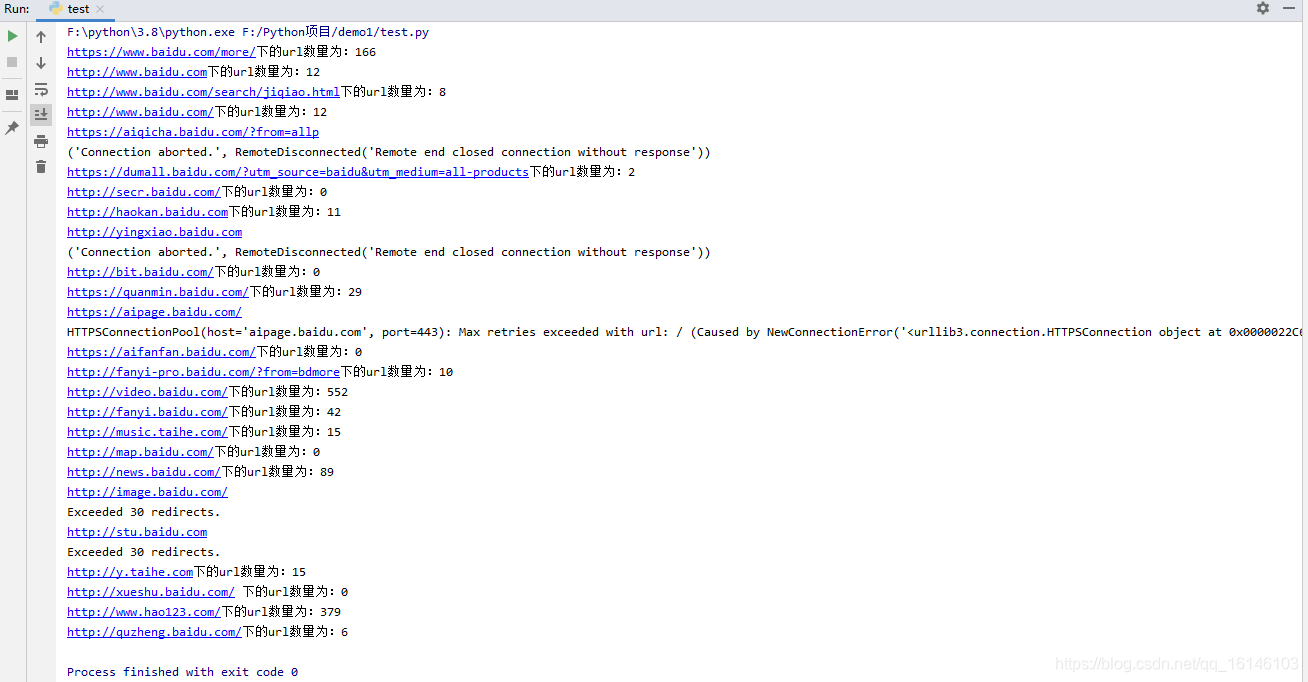This screenshot has height=682, width=1308.
Task: Open link https://aifanfan.baidu.com/
Action: [x=161, y=352]
